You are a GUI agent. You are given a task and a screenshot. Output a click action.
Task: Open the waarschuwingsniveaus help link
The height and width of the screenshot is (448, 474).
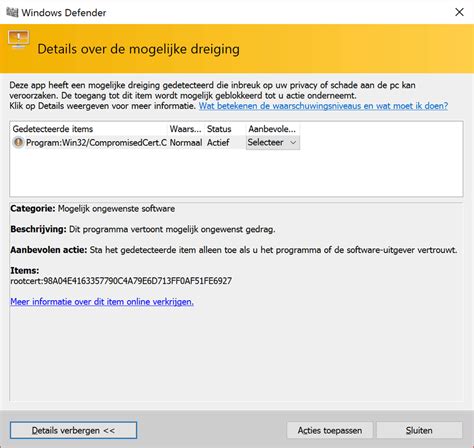(x=323, y=106)
